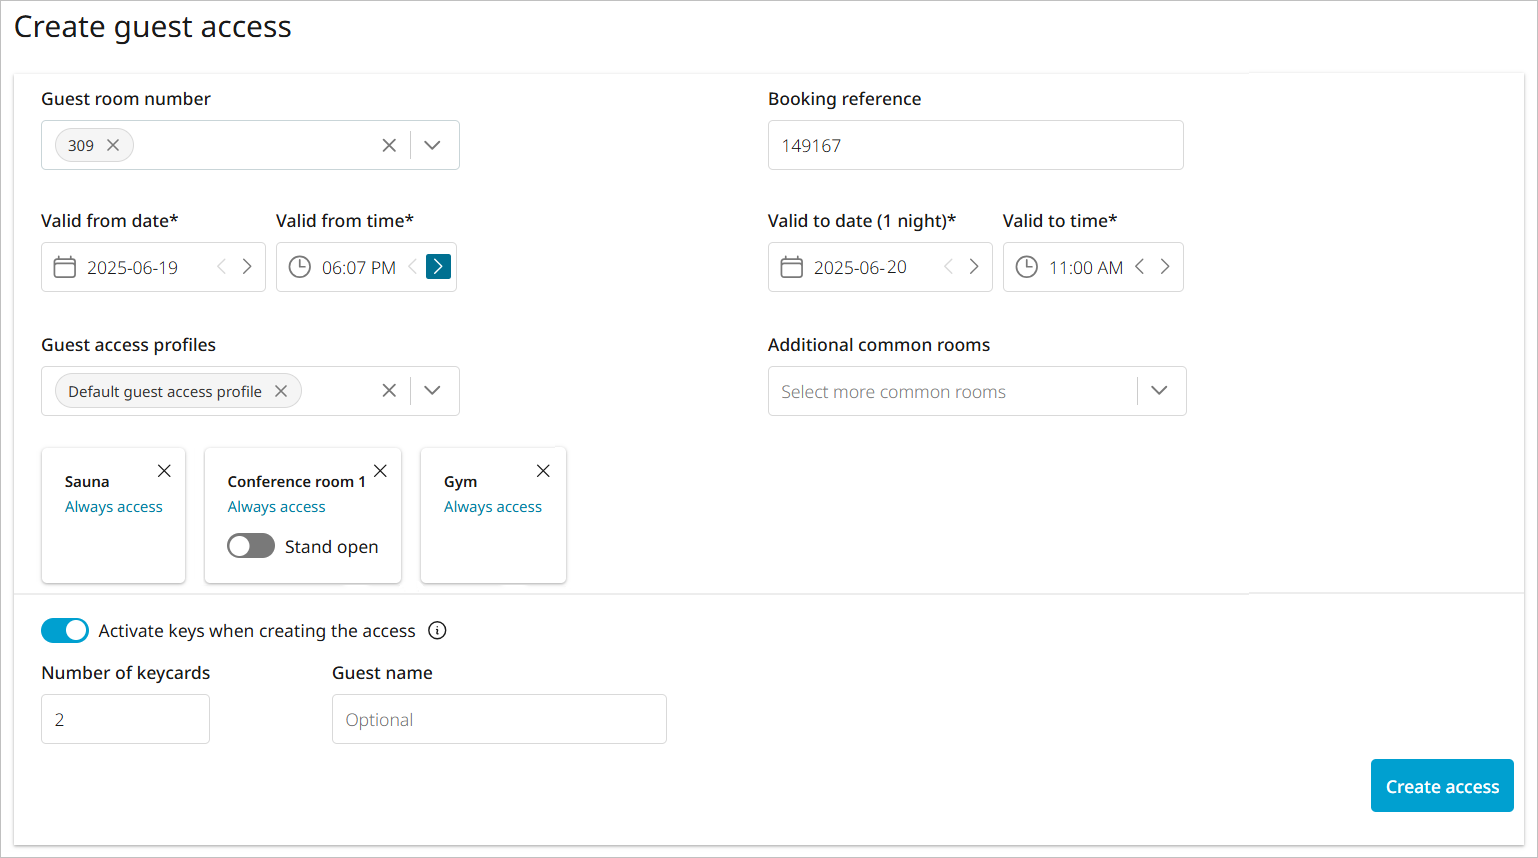Show info about activating keys
1538x858 pixels.
pyautogui.click(x=437, y=630)
